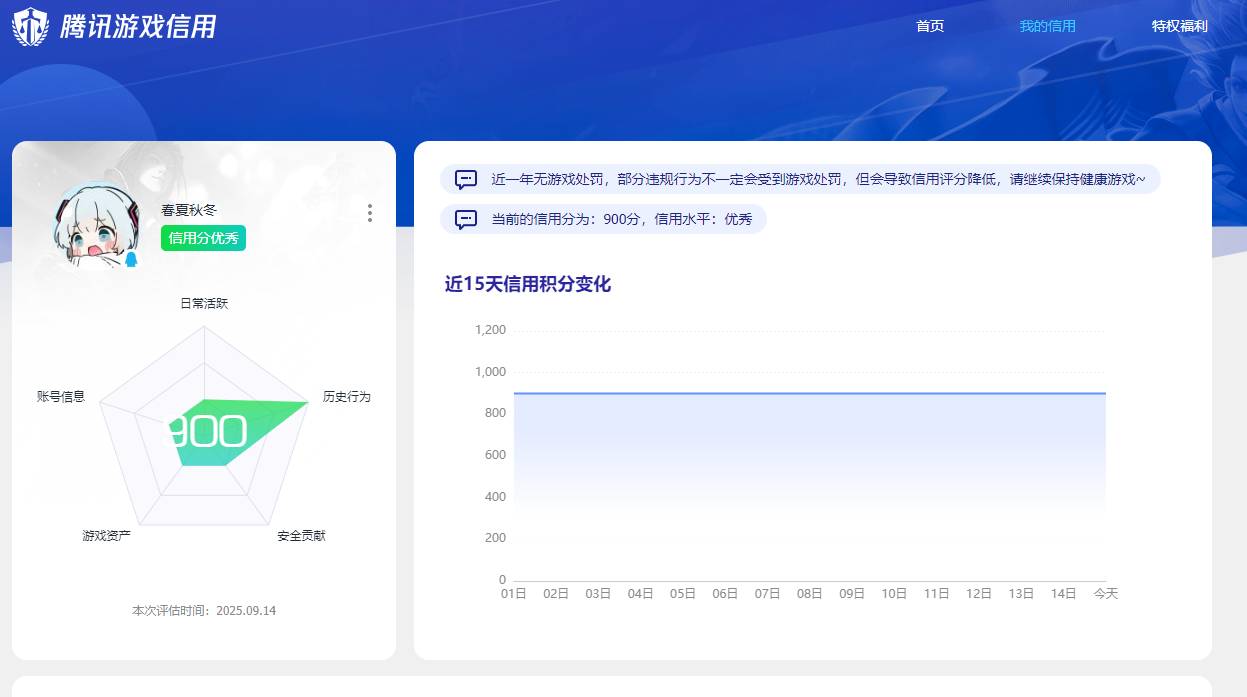Click the chat bubble icon beside the penalty notice

(464, 180)
